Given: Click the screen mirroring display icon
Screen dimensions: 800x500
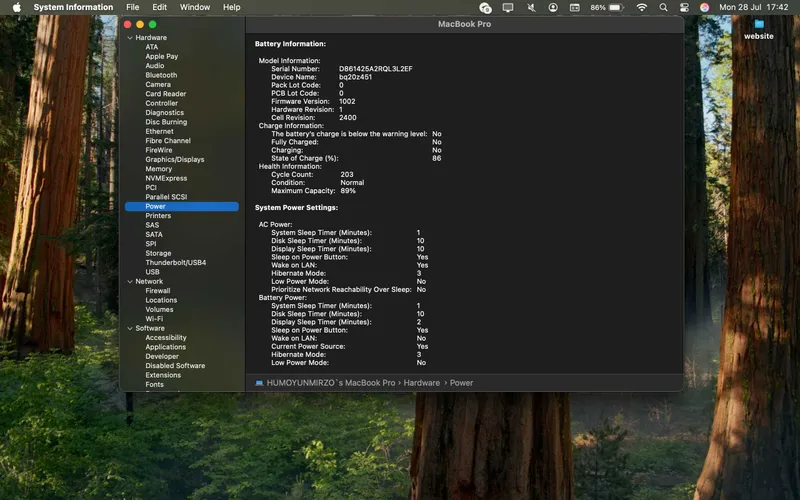Looking at the screenshot, I should (x=508, y=7).
